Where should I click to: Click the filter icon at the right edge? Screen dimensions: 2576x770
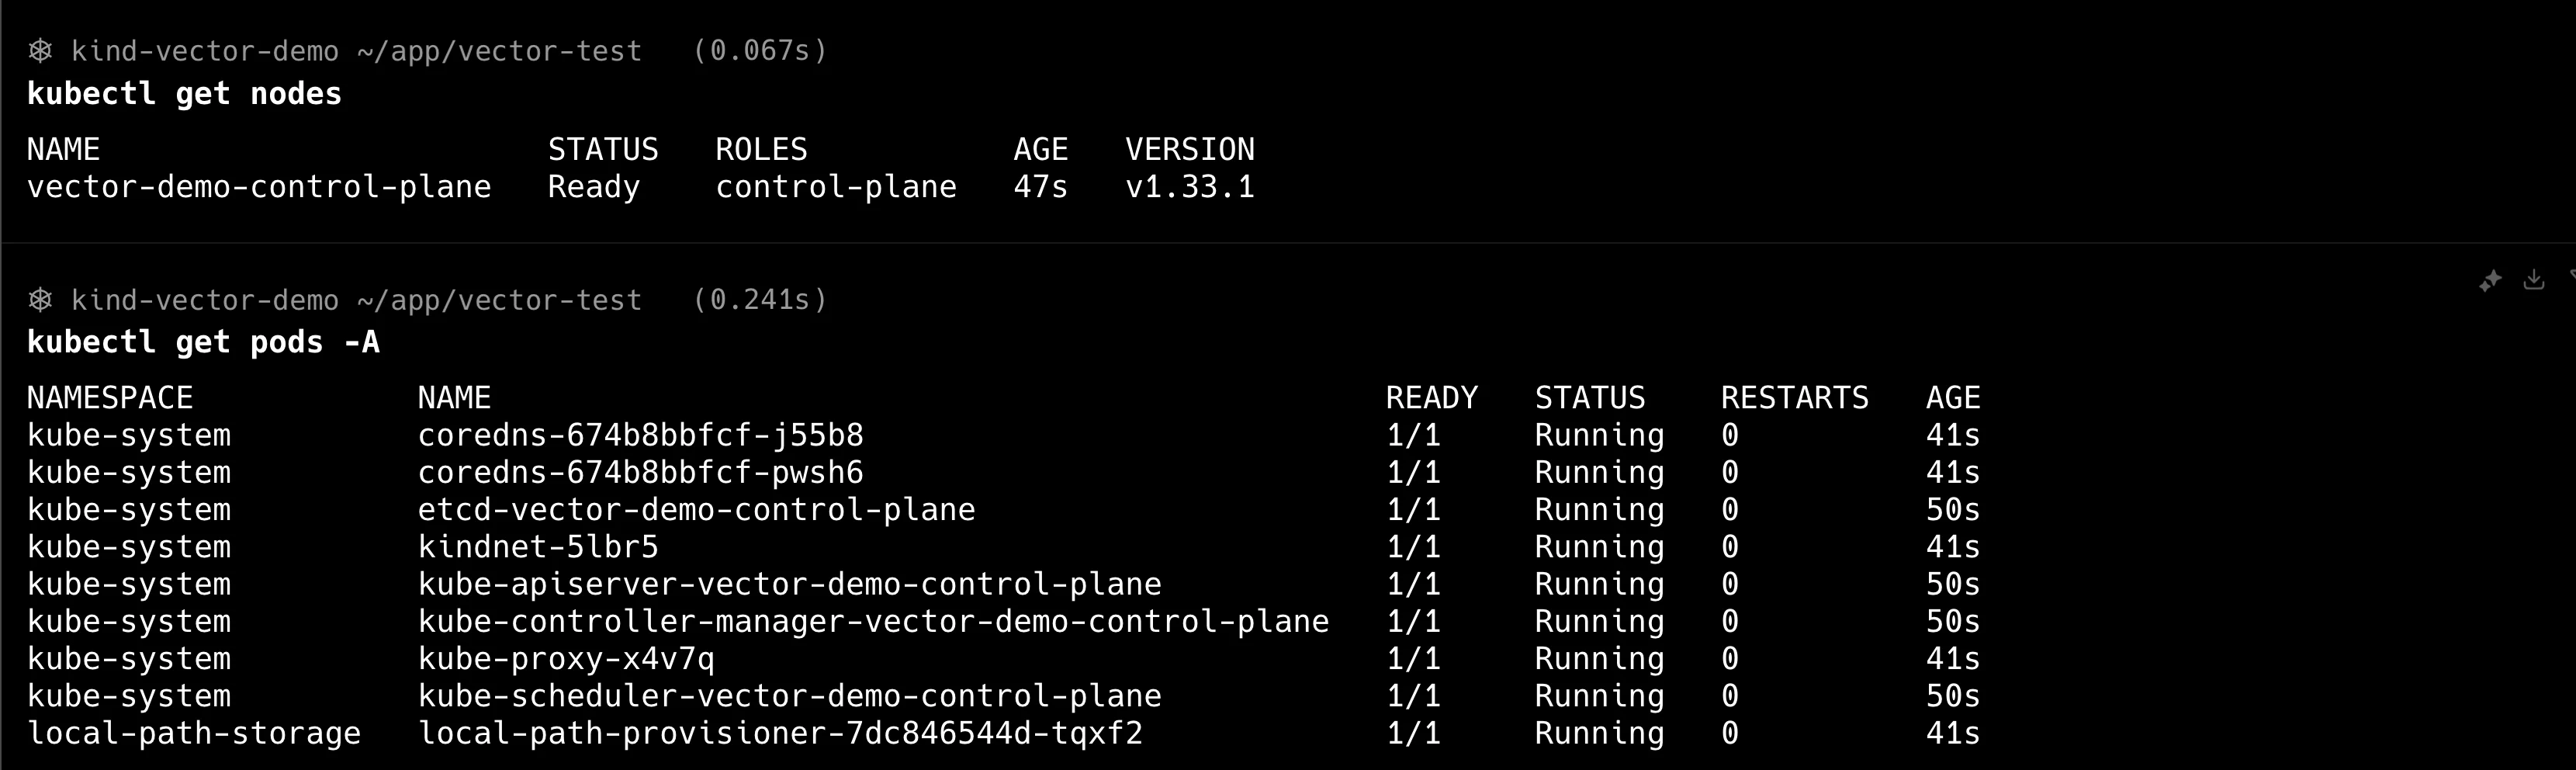[x=2571, y=277]
